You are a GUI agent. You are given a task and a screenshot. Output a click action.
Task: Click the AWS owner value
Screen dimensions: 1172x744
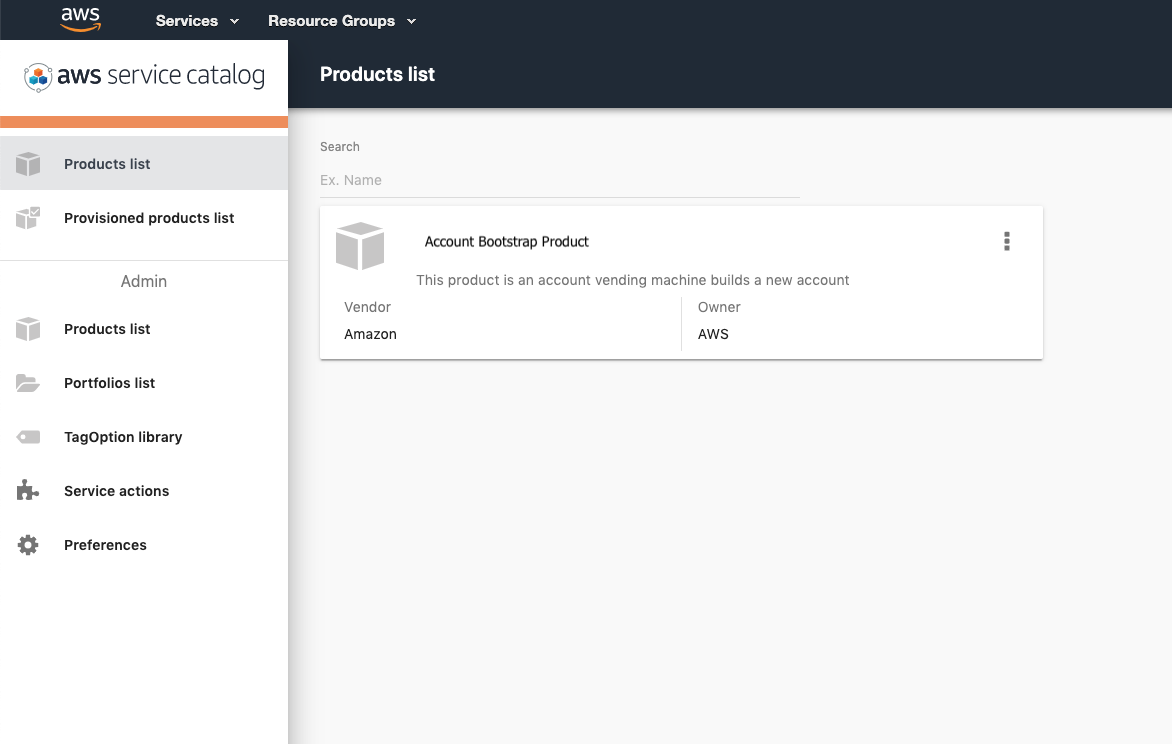[x=713, y=334]
